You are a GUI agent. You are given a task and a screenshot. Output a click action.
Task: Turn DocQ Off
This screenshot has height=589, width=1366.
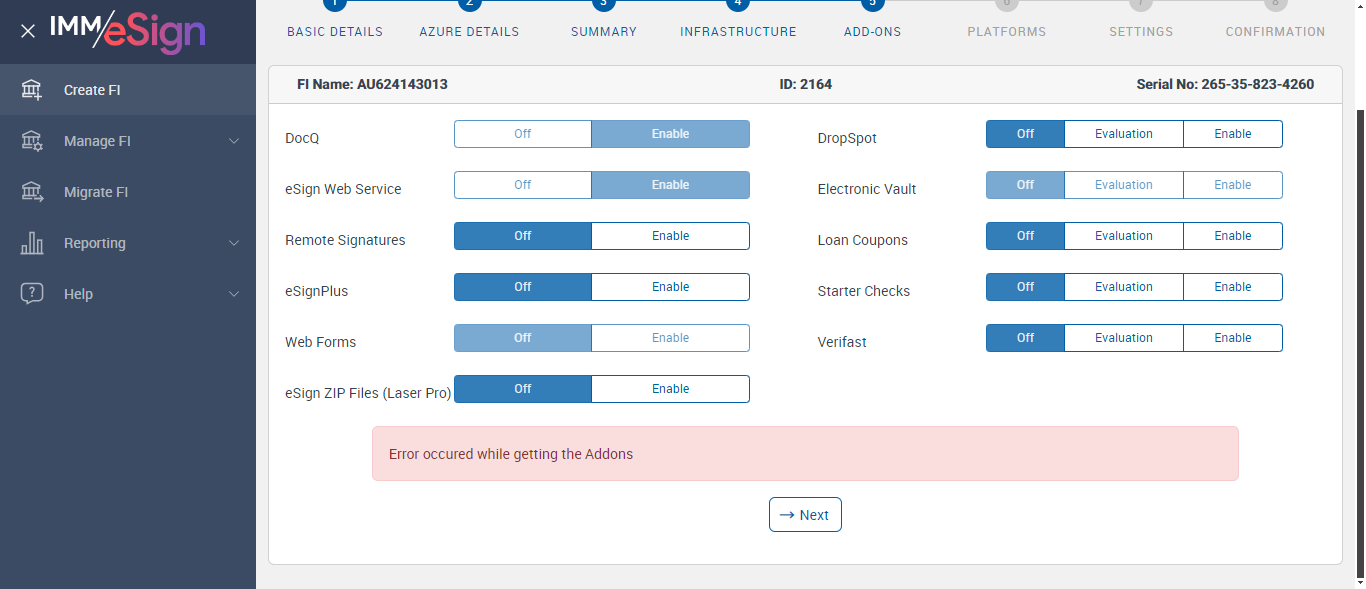pyautogui.click(x=522, y=134)
